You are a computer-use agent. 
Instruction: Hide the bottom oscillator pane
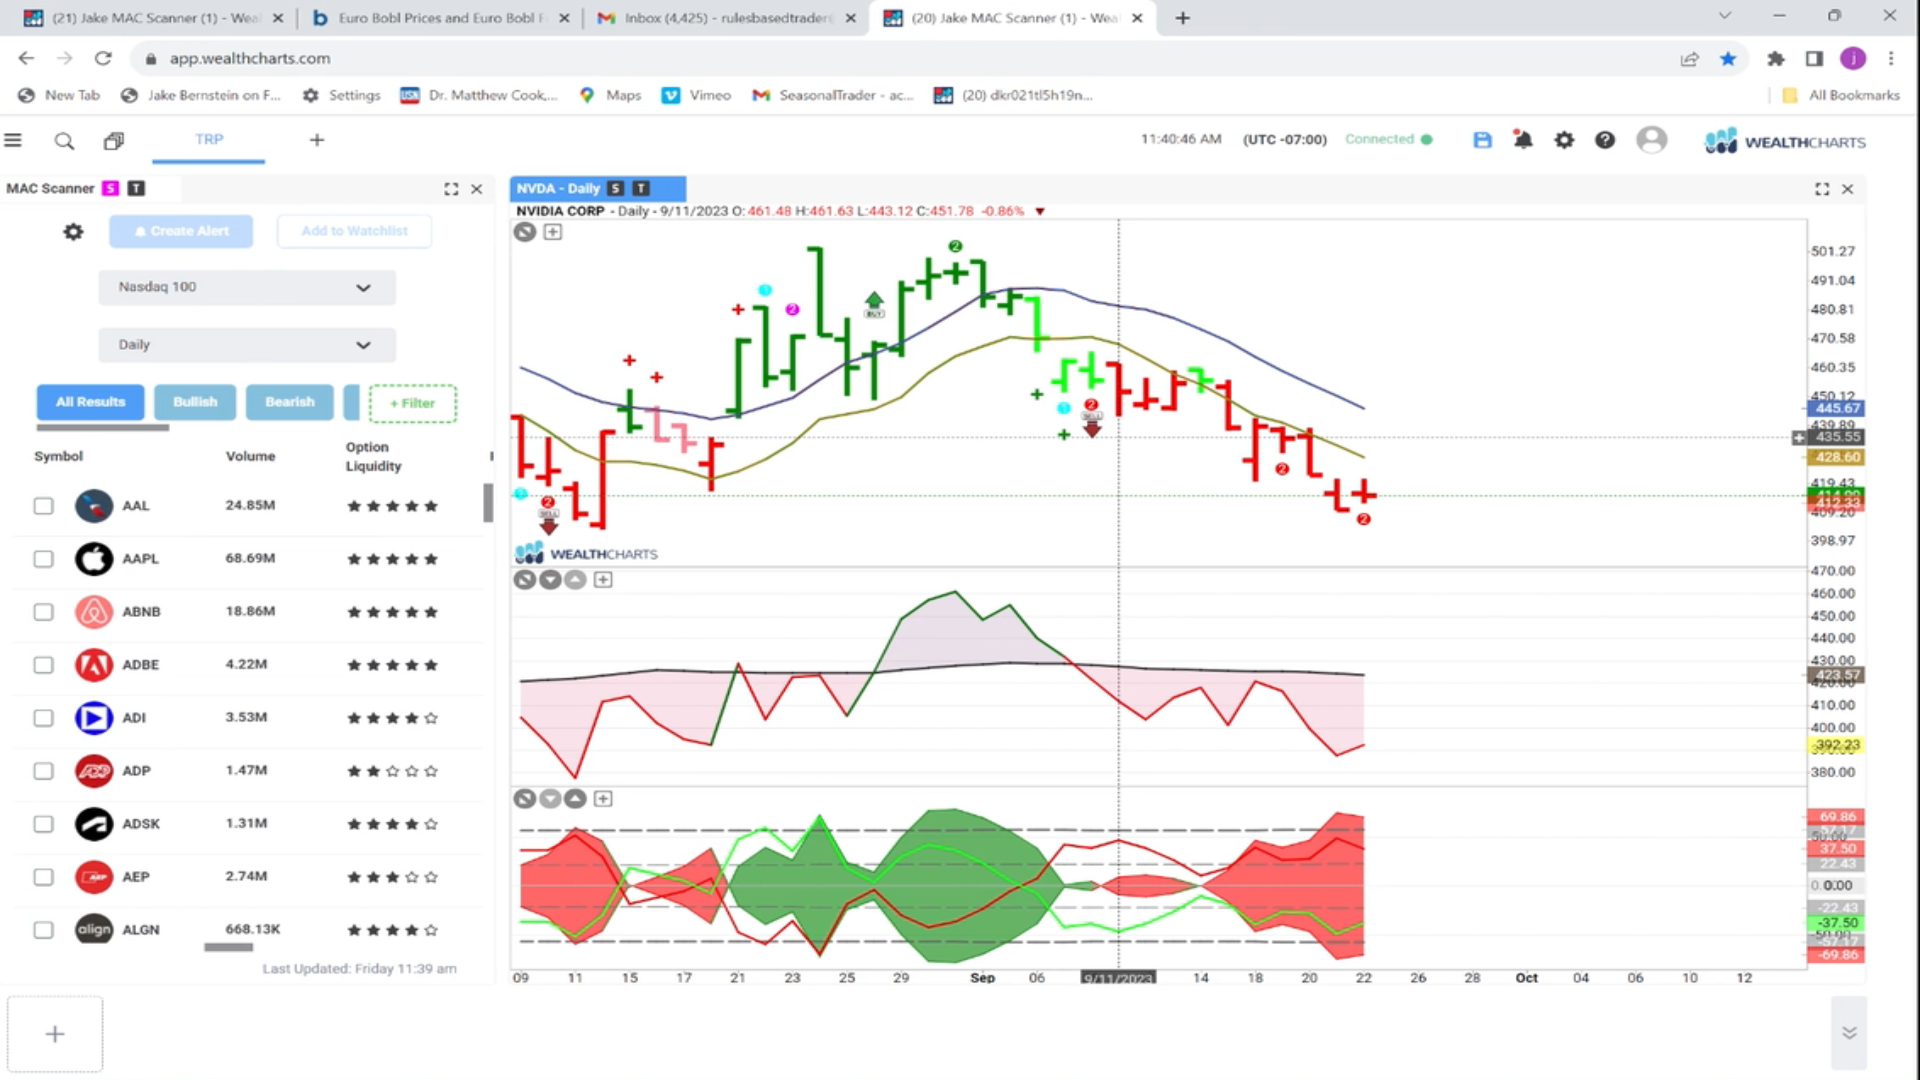coord(525,799)
